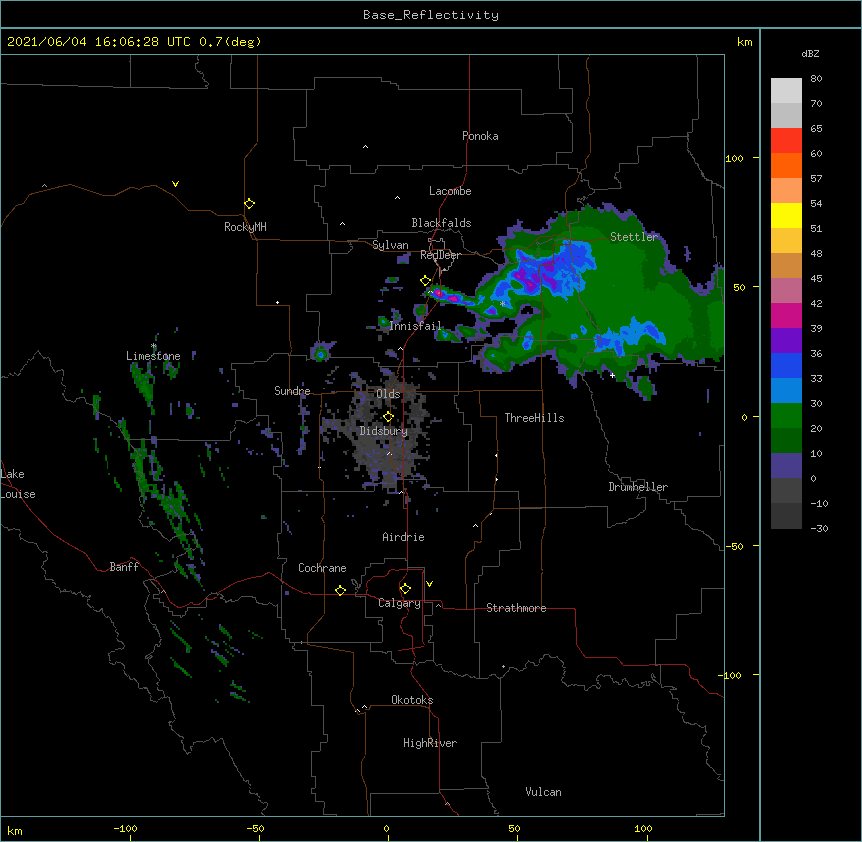Click the dBZ legend heading

(810, 53)
